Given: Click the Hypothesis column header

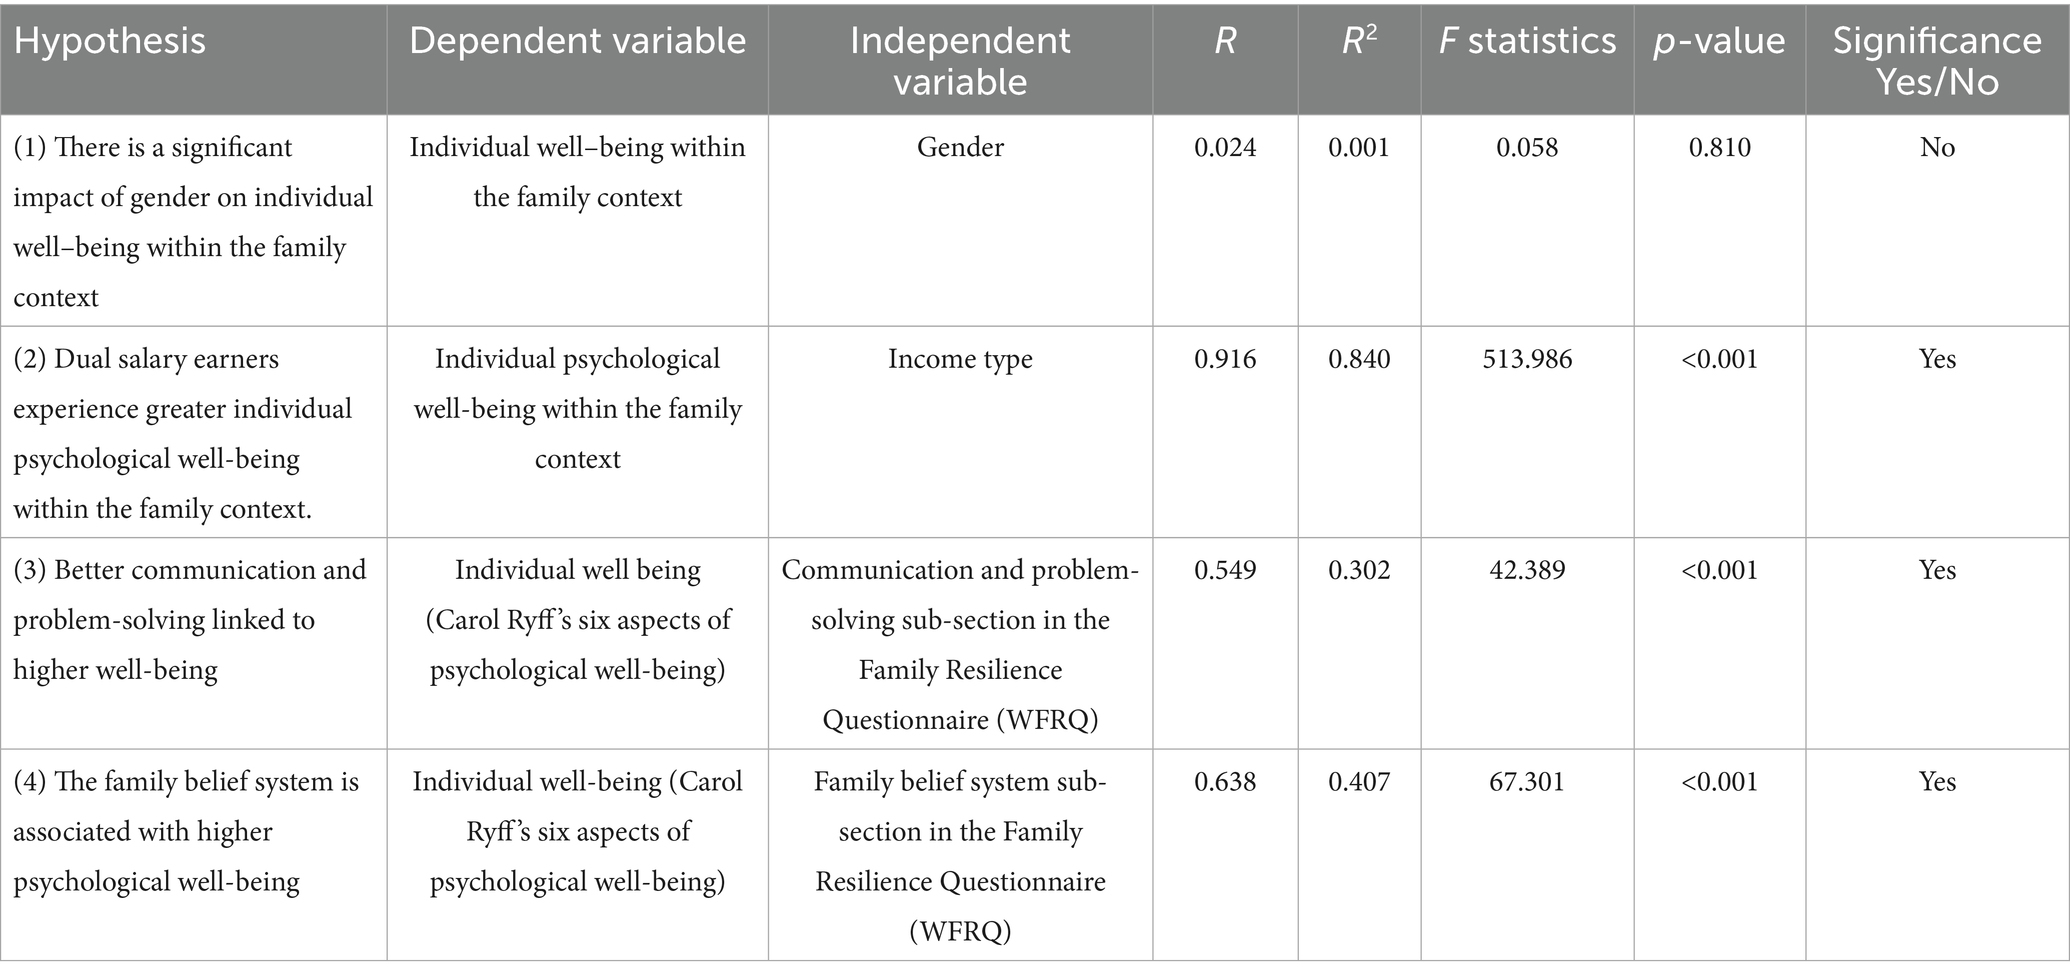Looking at the screenshot, I should tap(110, 41).
